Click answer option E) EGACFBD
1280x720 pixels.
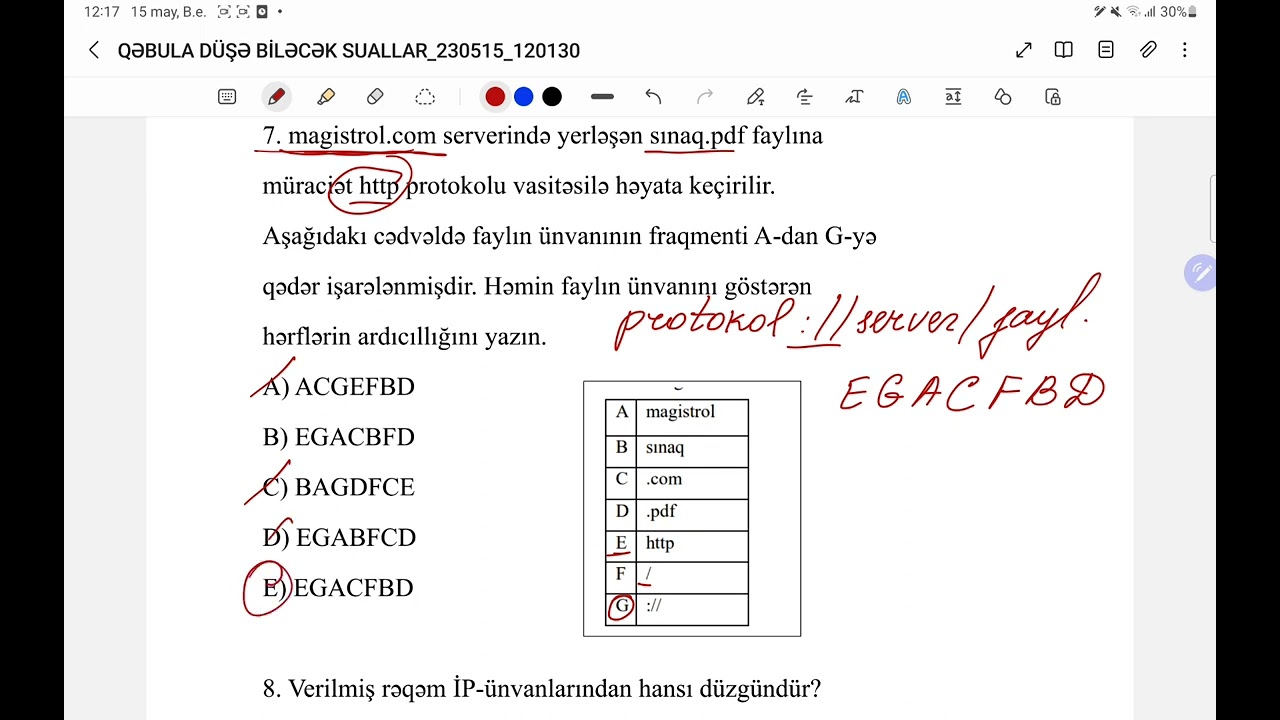pos(338,588)
